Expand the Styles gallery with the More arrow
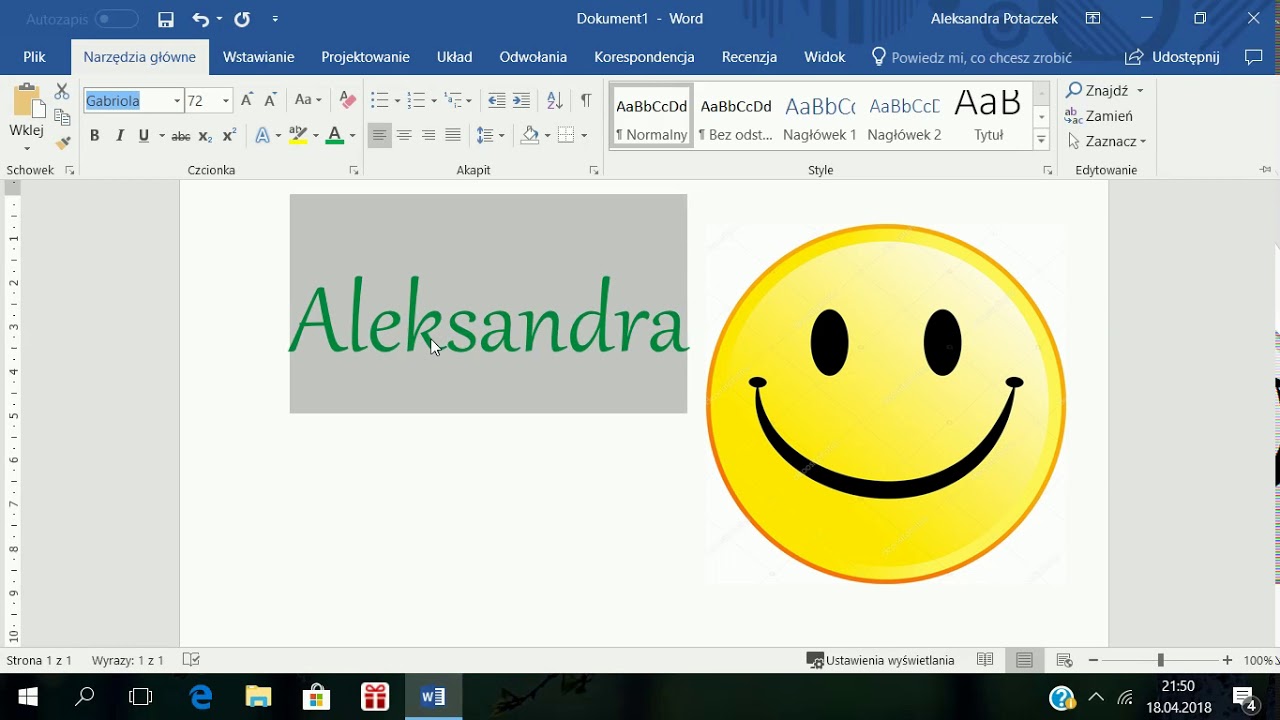The height and width of the screenshot is (720, 1280). tap(1041, 141)
